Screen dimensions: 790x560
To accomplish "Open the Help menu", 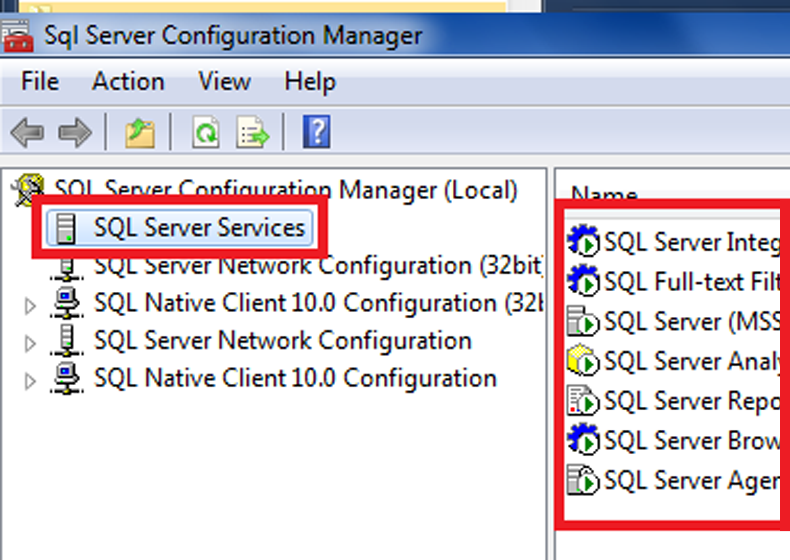I will 309,81.
